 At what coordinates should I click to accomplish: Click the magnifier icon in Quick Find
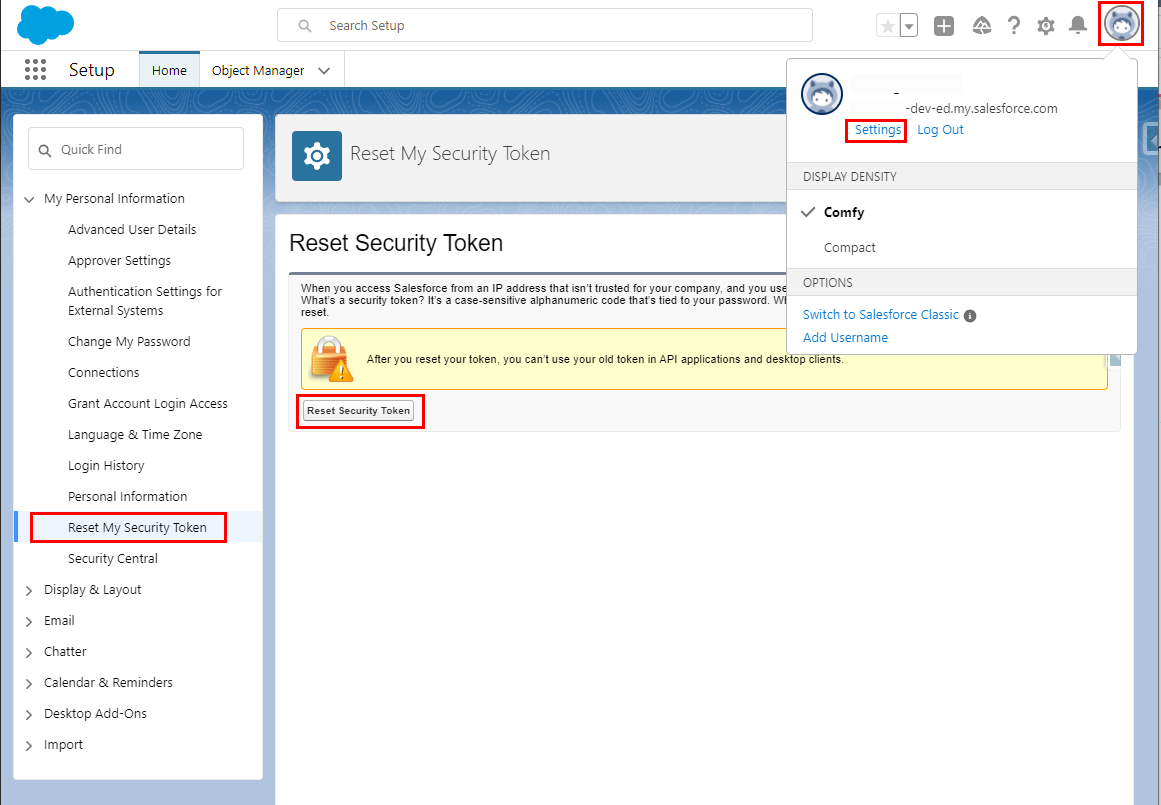point(45,150)
